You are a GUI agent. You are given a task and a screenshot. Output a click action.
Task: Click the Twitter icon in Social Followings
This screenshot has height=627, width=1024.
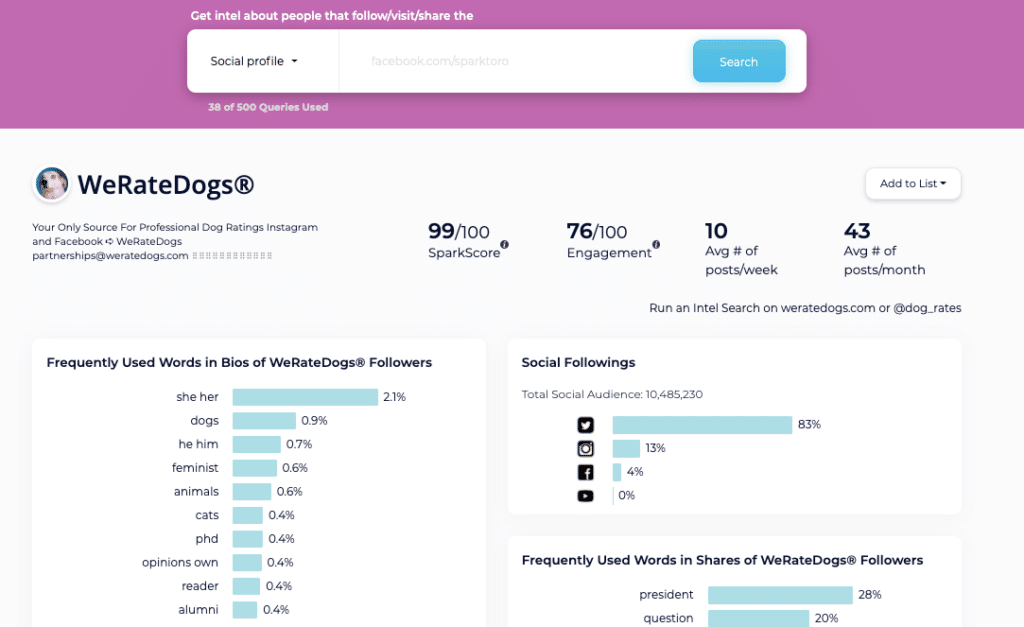[x=585, y=425]
